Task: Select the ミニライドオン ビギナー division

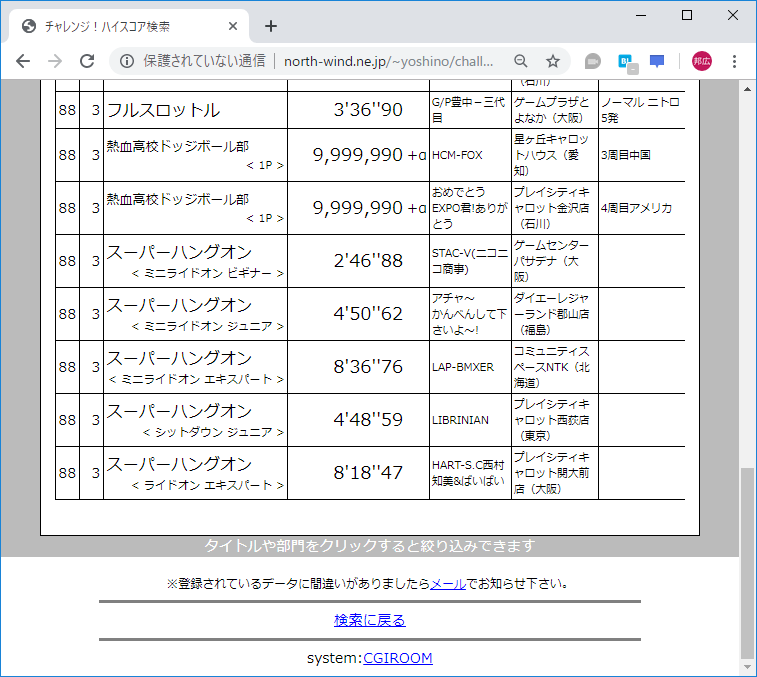Action: pos(207,273)
